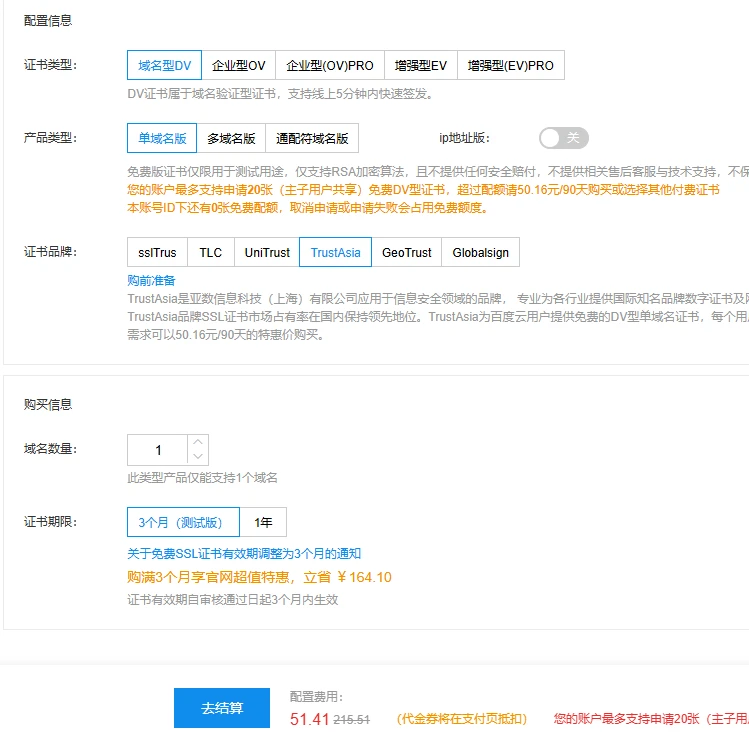
Task: Pick the 增强型EV certificate type
Action: pyautogui.click(x=420, y=65)
